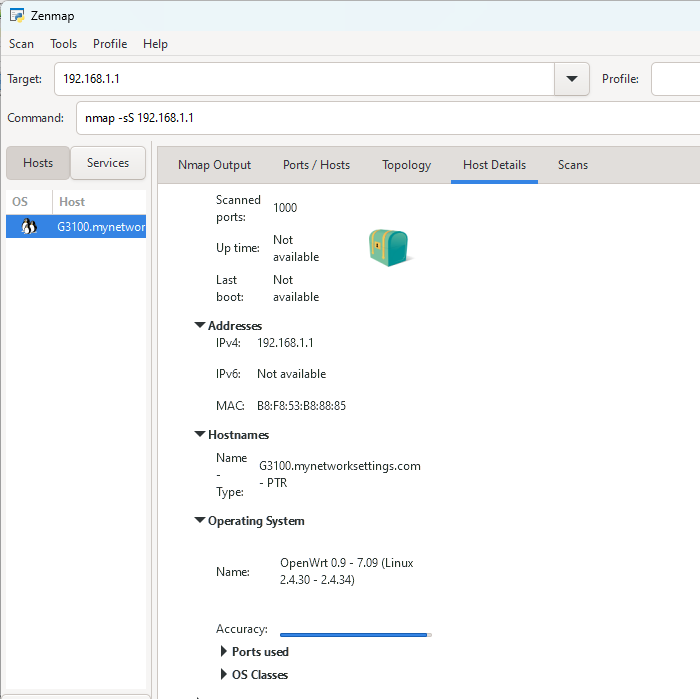Open the Scan menu

click(21, 44)
